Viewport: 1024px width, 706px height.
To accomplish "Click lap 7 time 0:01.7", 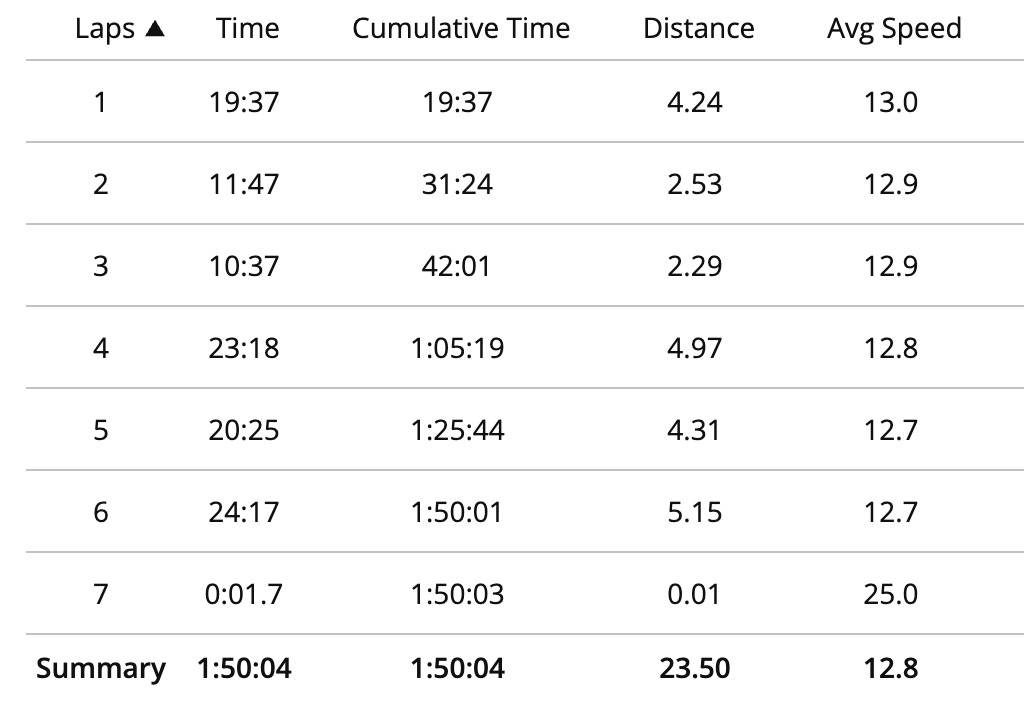I will coord(244,594).
